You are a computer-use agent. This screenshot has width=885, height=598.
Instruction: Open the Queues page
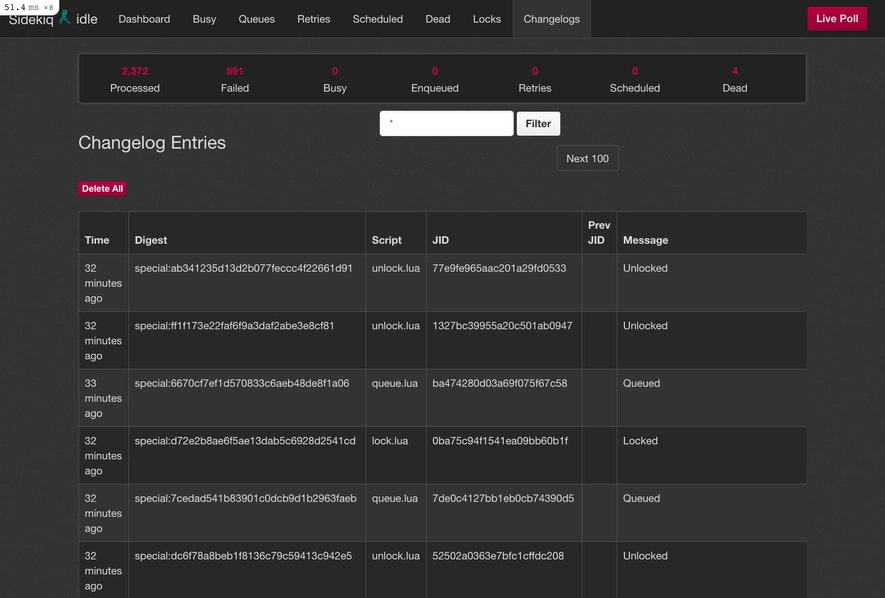tap(256, 19)
